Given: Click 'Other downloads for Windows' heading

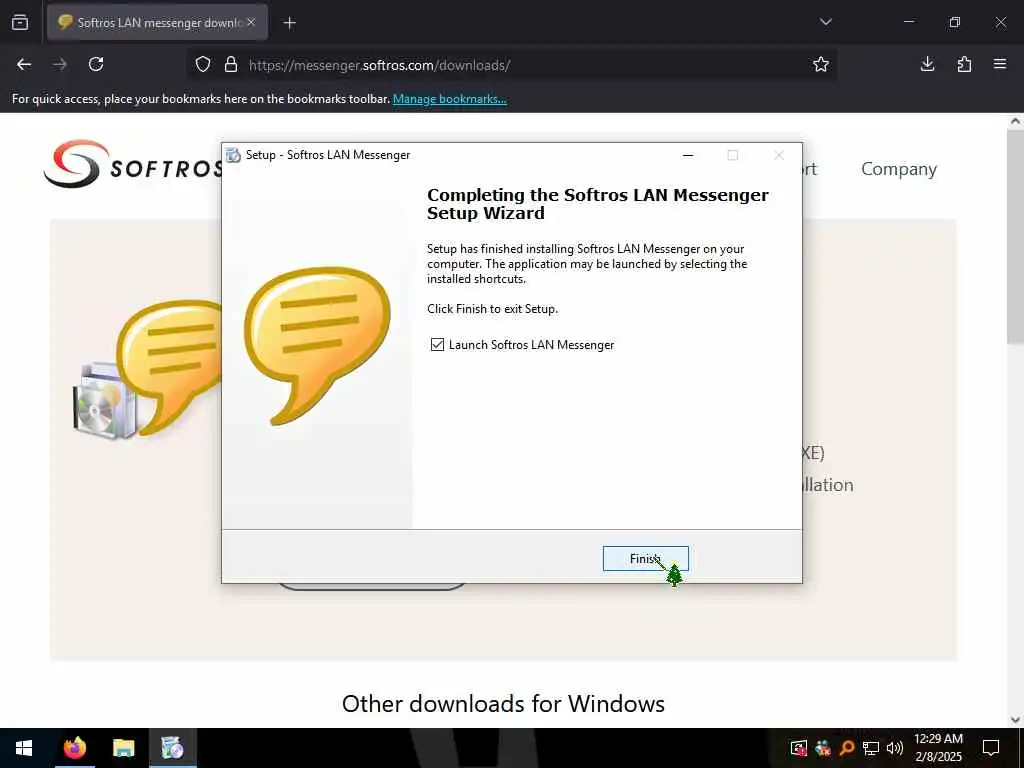Looking at the screenshot, I should pos(504,704).
